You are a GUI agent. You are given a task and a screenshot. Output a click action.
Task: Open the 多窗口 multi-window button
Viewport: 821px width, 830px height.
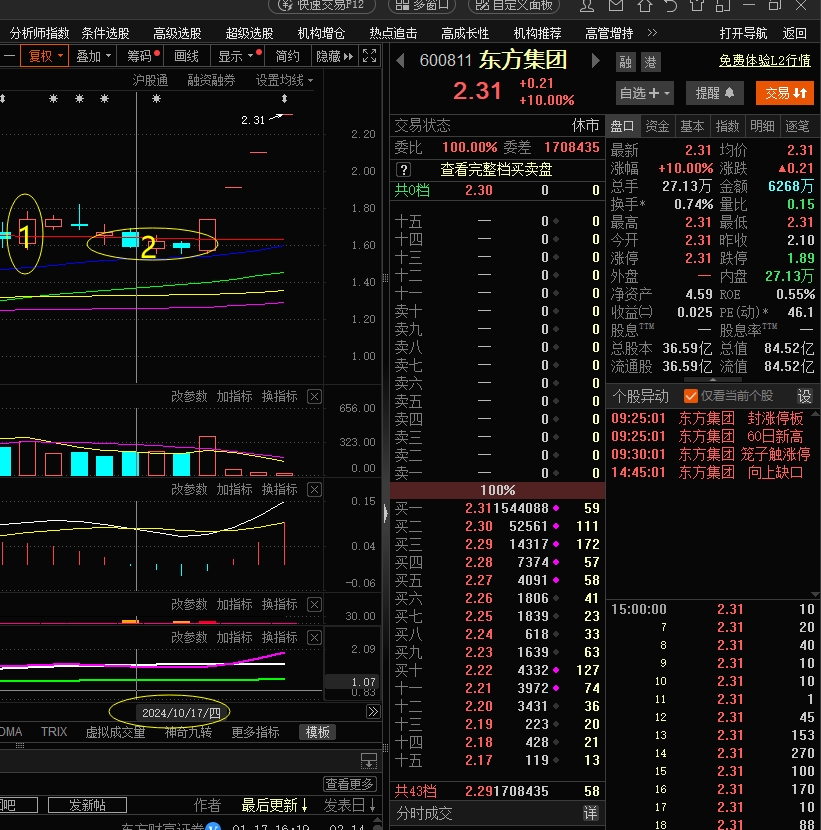(x=422, y=5)
